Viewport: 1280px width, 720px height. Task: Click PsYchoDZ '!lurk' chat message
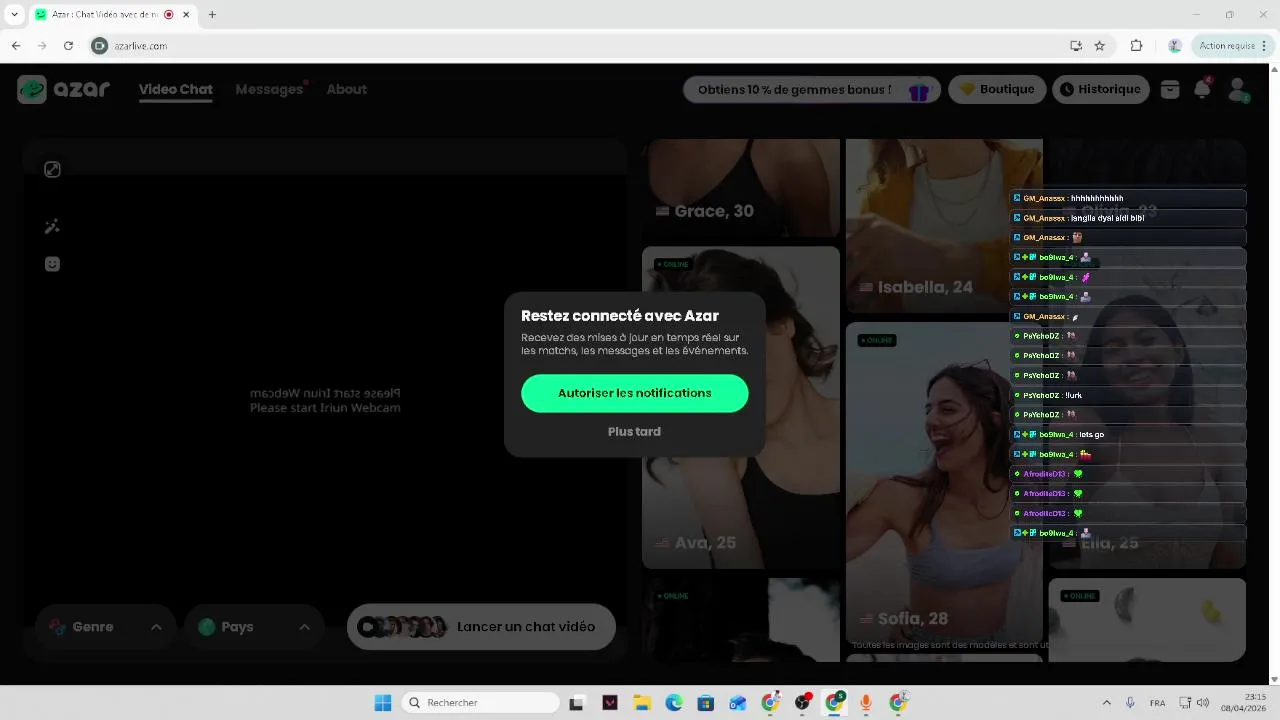pos(1128,395)
